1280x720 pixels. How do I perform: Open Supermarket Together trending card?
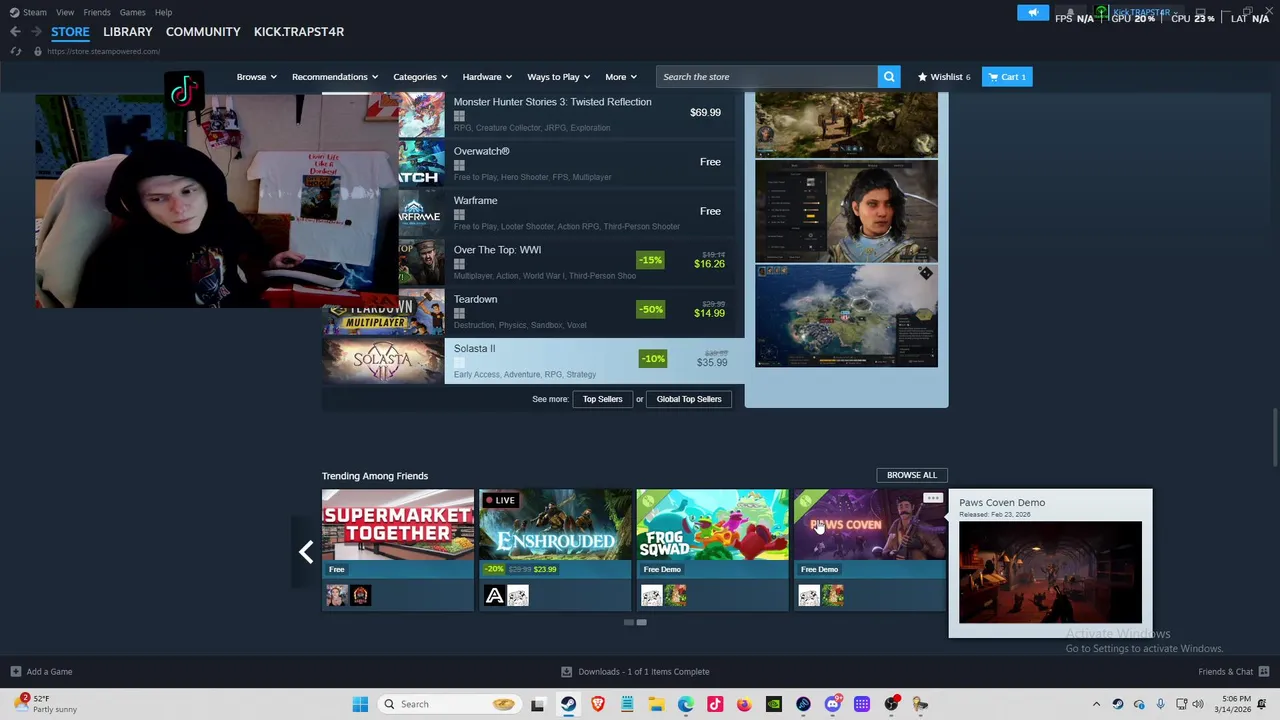click(398, 549)
